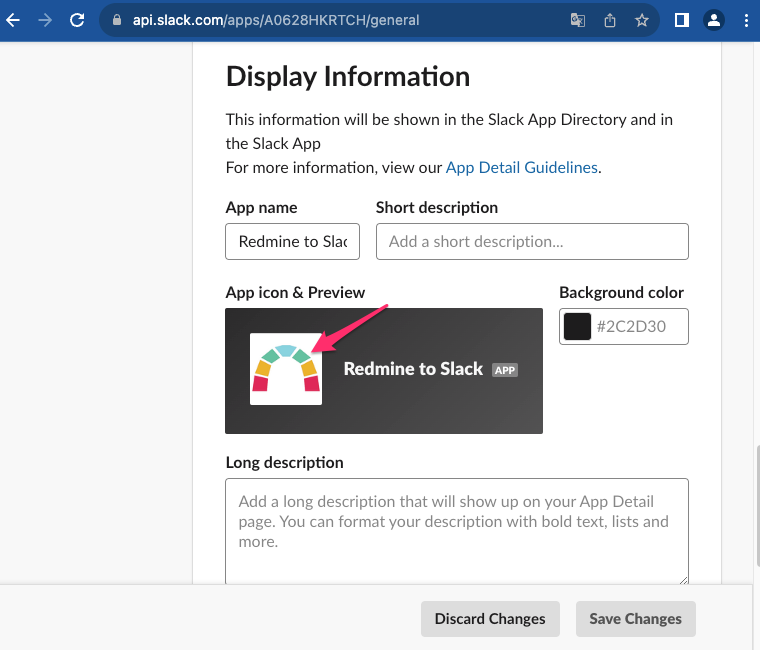Viewport: 760px width, 650px height.
Task: Click the page vertical scrollbar
Action: point(757,507)
